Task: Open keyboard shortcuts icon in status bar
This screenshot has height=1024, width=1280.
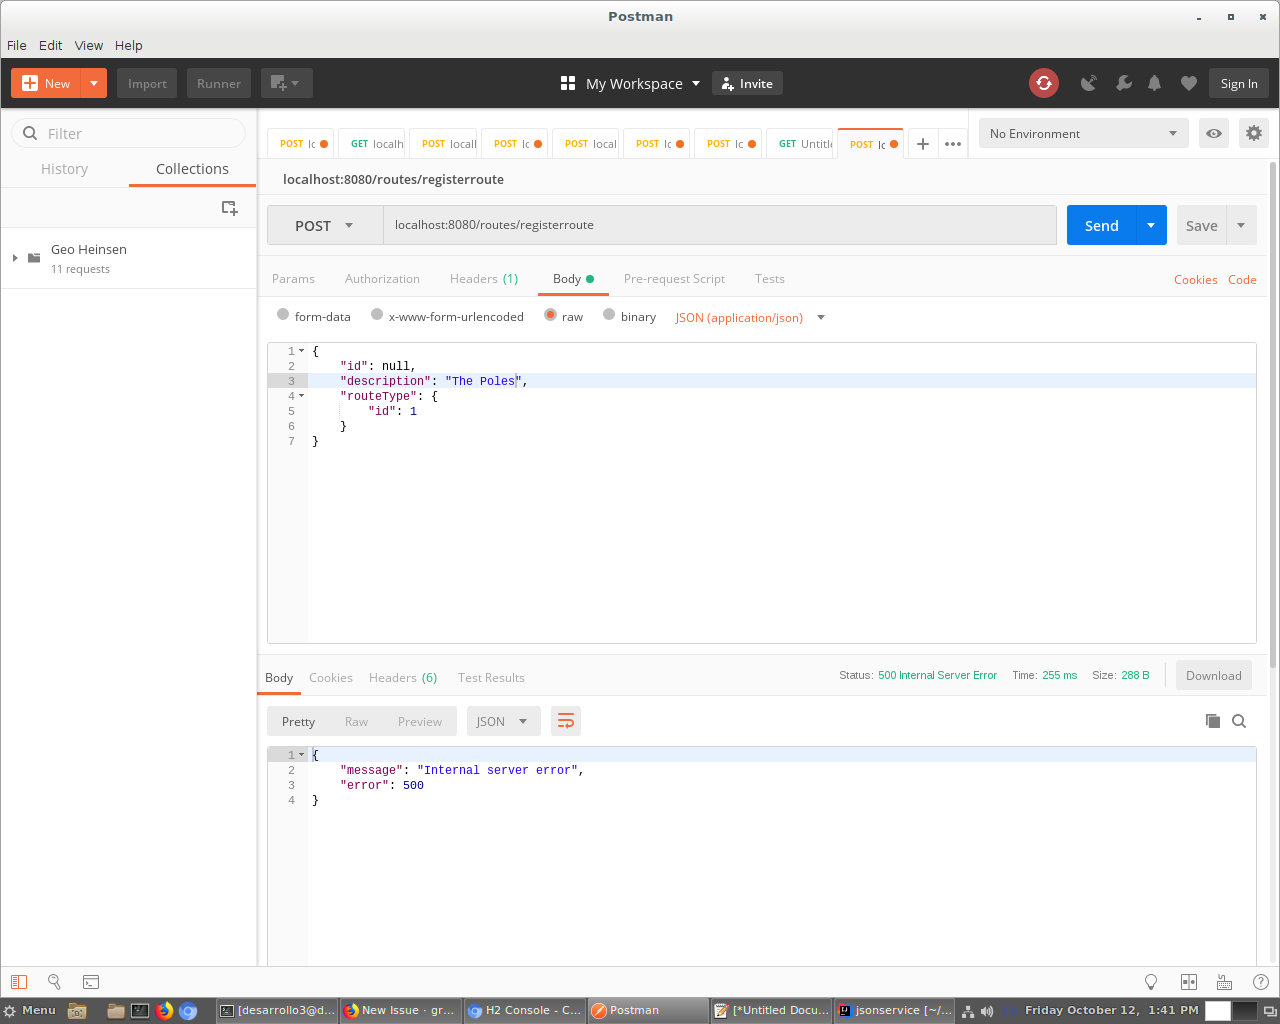Action: [x=1224, y=982]
